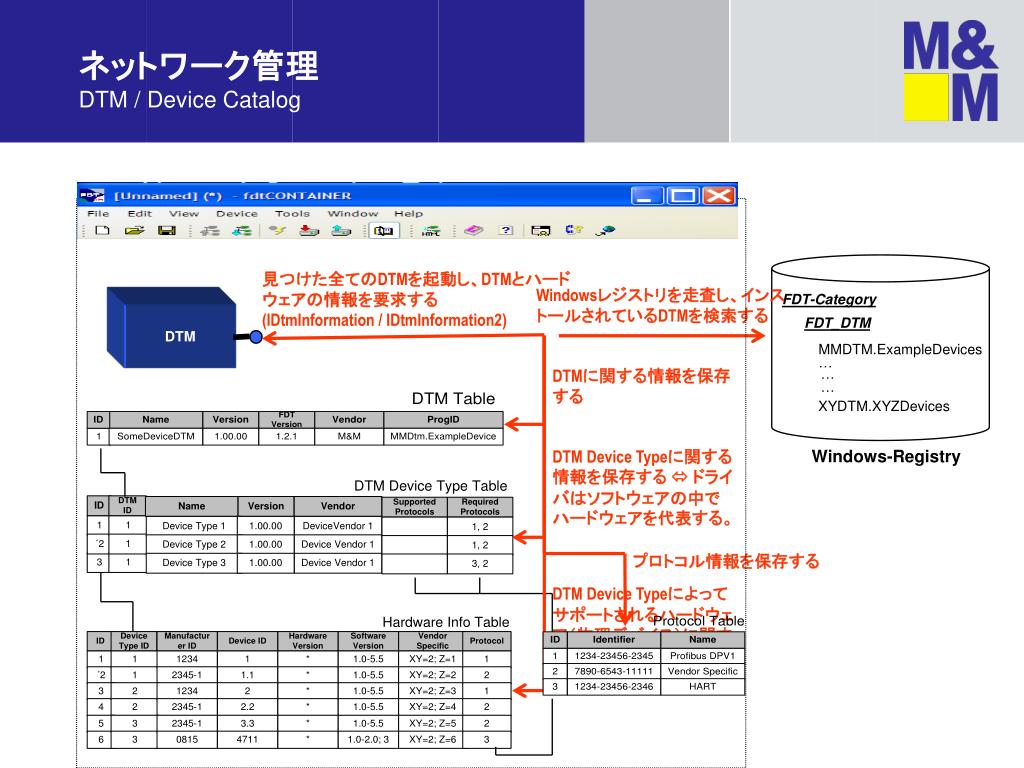Click the lightning bolt connect icon
1024x768 pixels.
pyautogui.click(x=278, y=231)
